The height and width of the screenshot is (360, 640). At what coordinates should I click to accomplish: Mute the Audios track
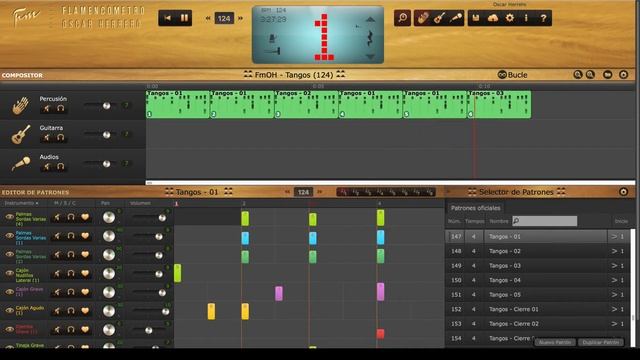[47, 167]
